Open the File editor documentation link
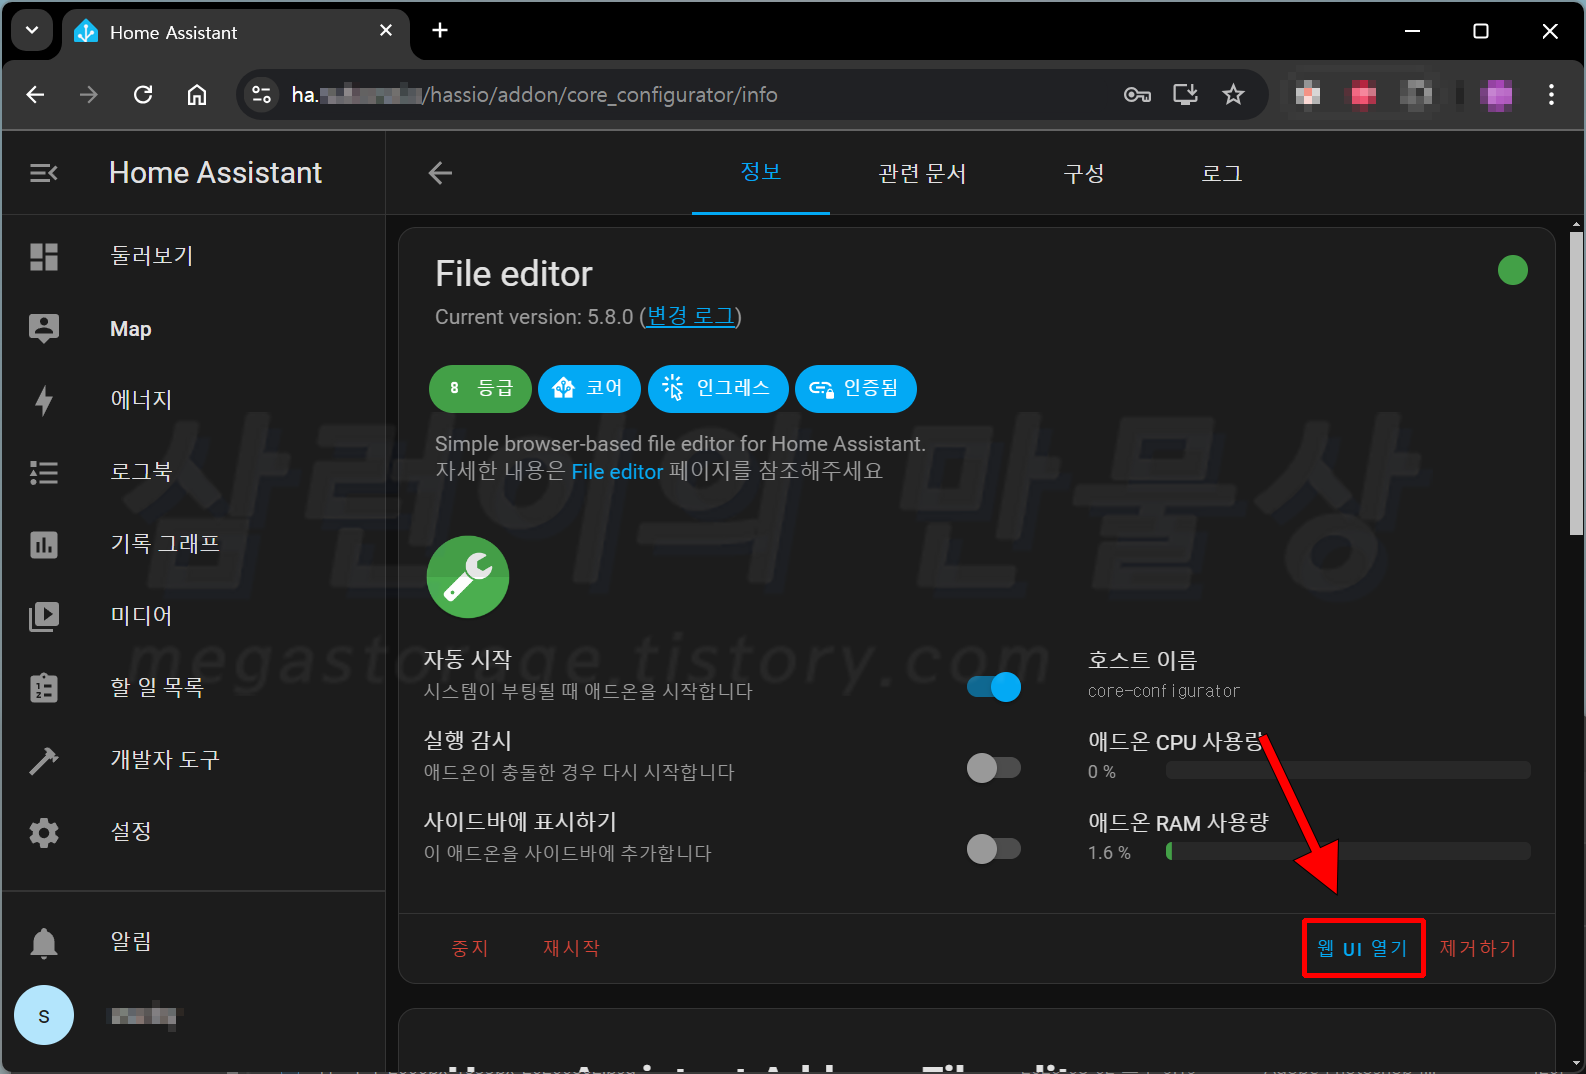Image resolution: width=1586 pixels, height=1074 pixels. tap(617, 472)
